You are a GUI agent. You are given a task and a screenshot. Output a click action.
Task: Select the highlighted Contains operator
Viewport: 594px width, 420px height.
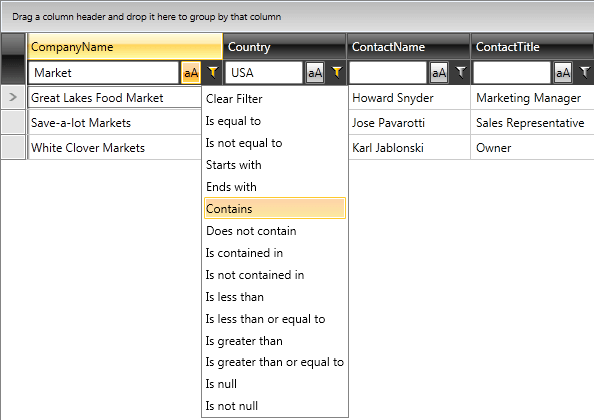275,208
